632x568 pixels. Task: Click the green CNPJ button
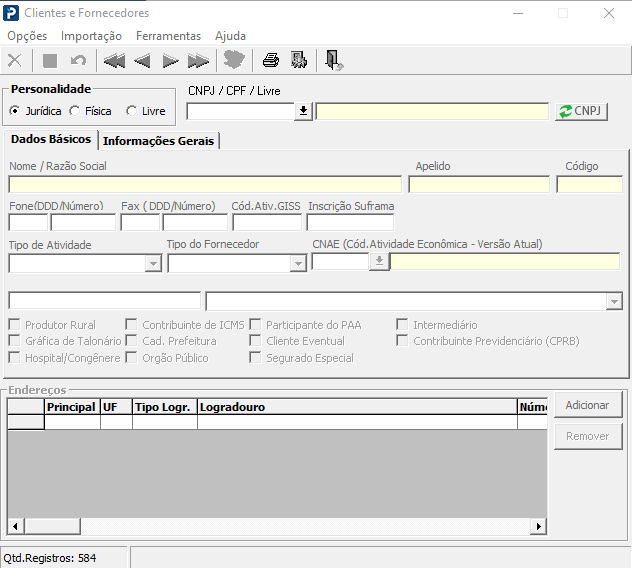click(582, 111)
